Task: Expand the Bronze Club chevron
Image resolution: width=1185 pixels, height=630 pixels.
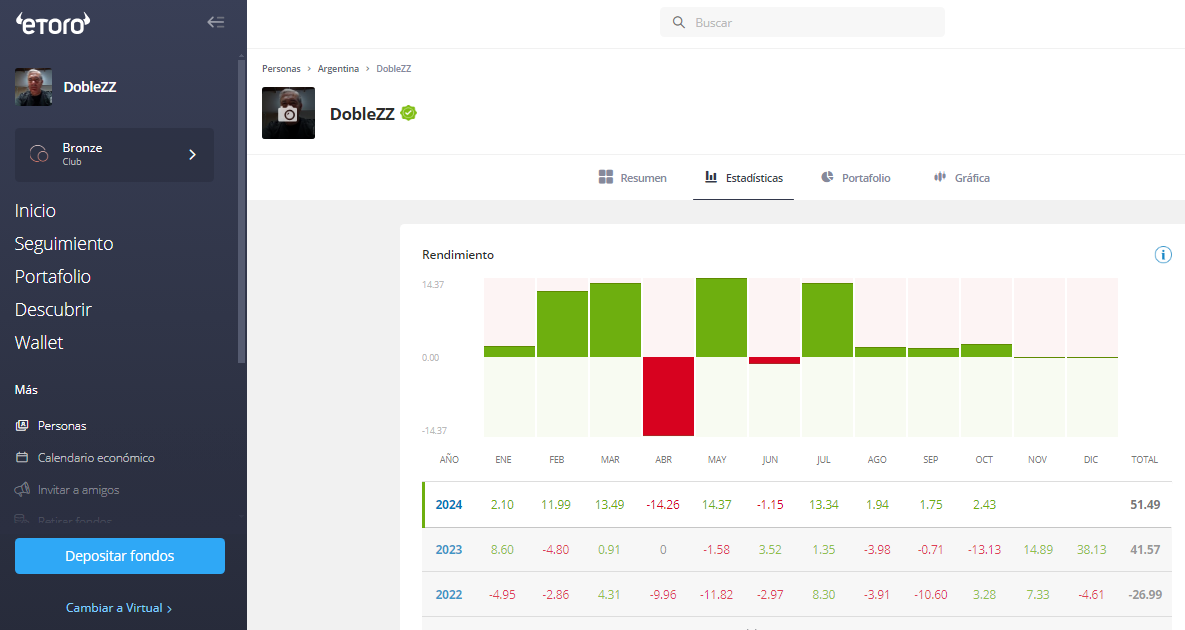Action: [193, 154]
